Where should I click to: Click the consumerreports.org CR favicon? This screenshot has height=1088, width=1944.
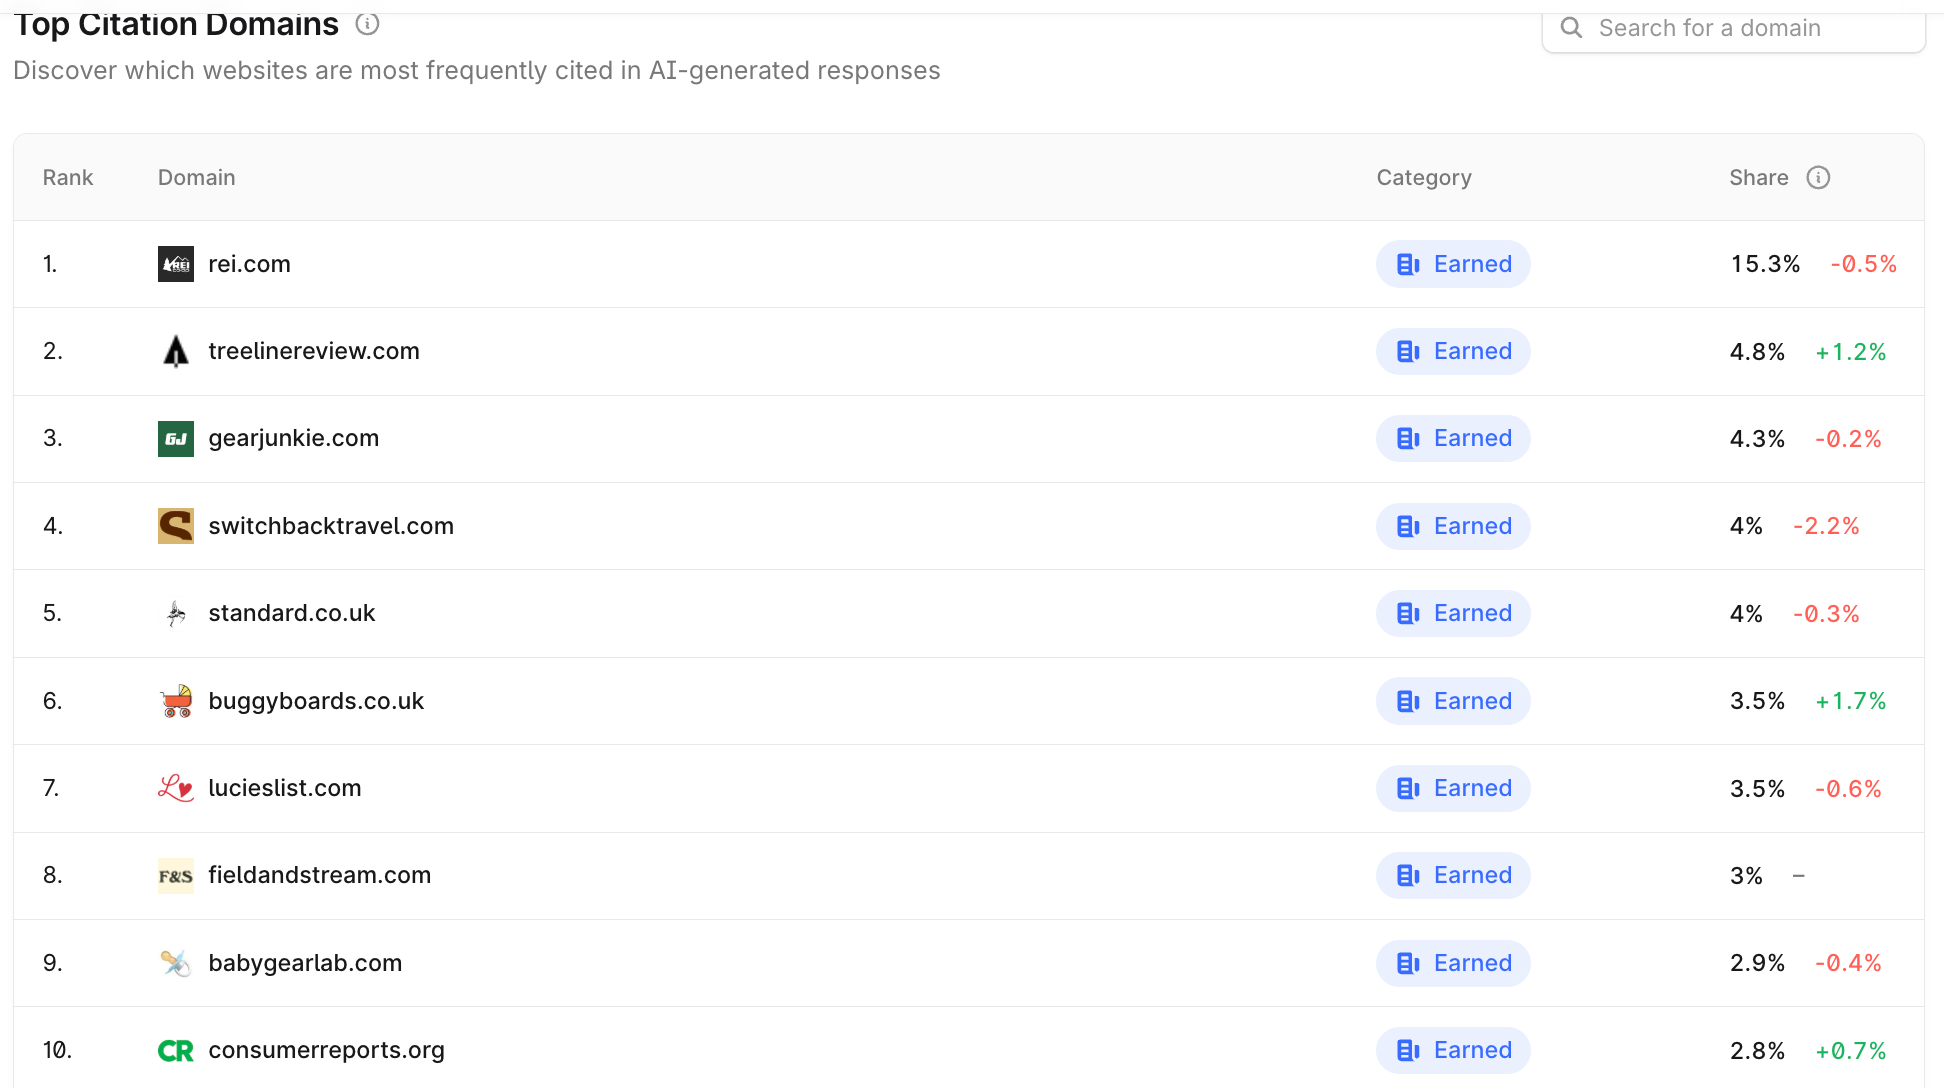[176, 1051]
